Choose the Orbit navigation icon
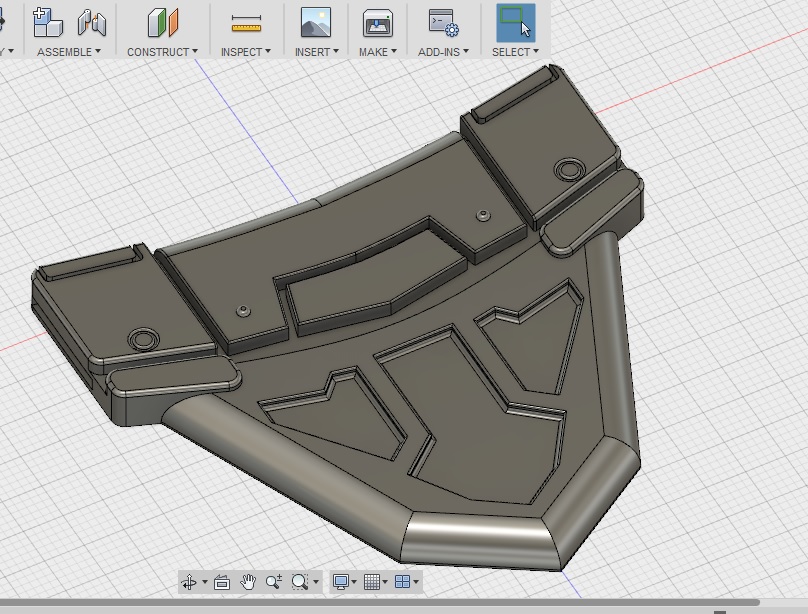808x614 pixels. (189, 582)
